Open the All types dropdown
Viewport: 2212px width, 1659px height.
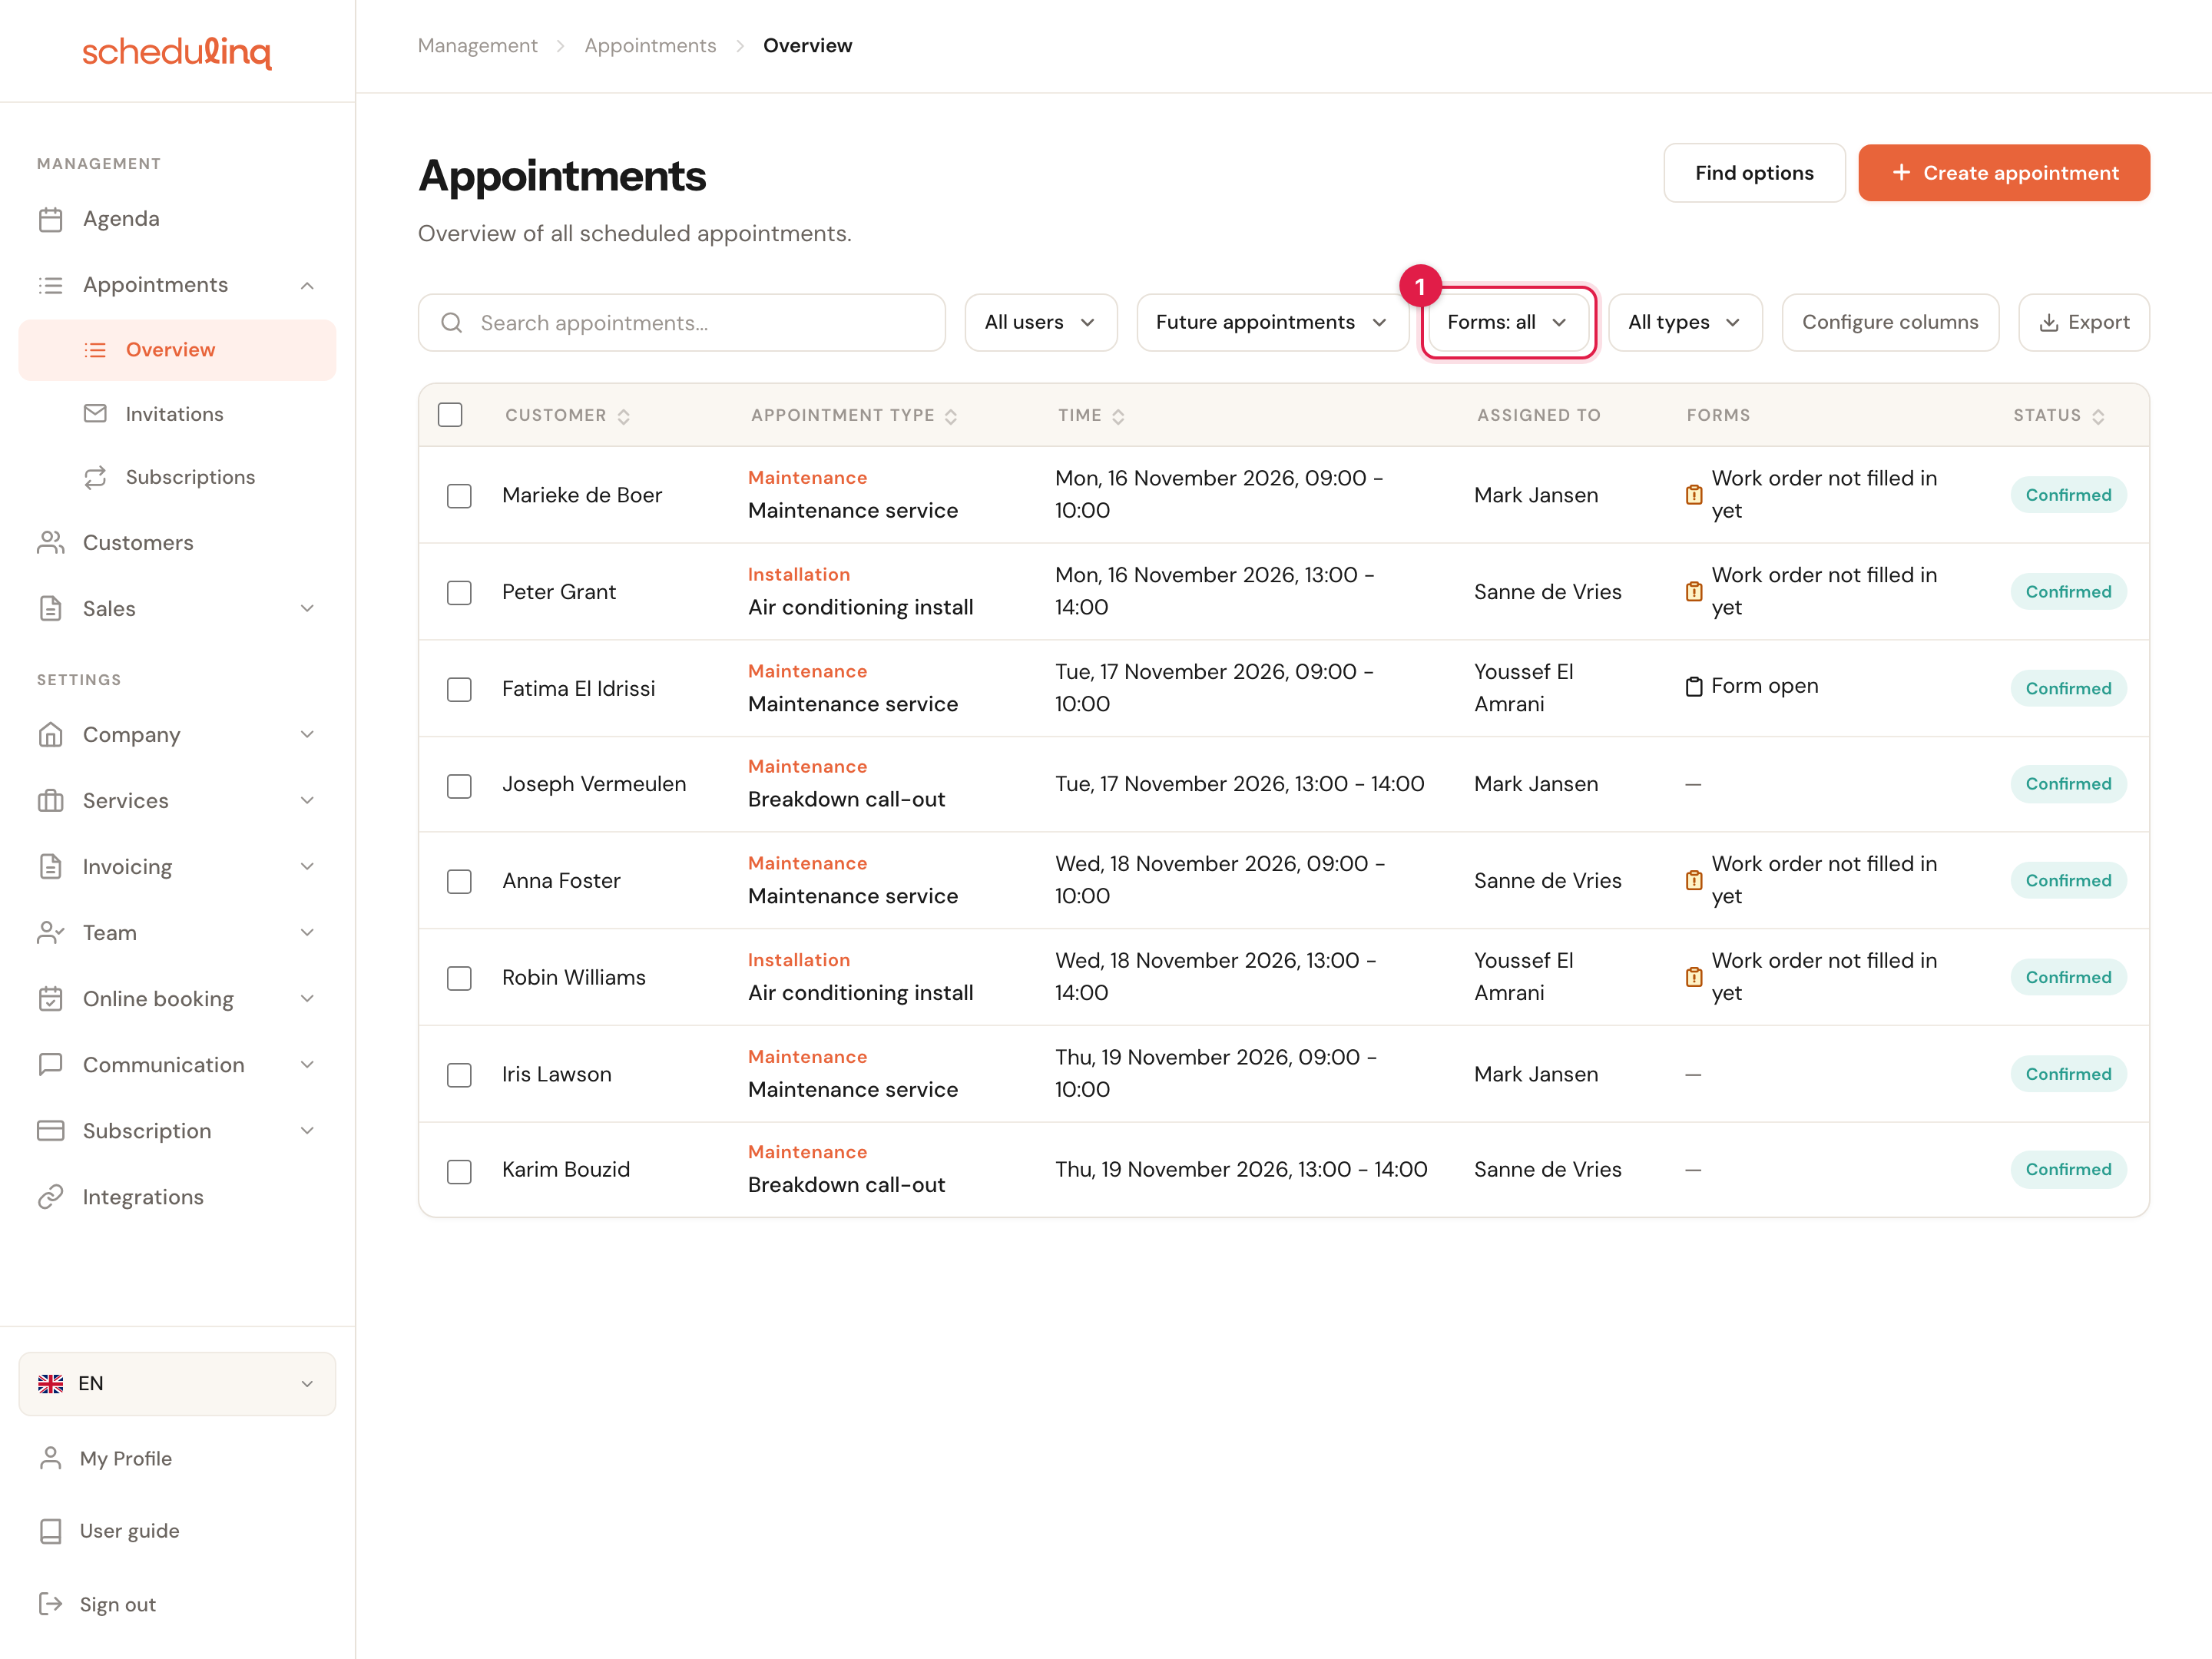coord(1685,322)
